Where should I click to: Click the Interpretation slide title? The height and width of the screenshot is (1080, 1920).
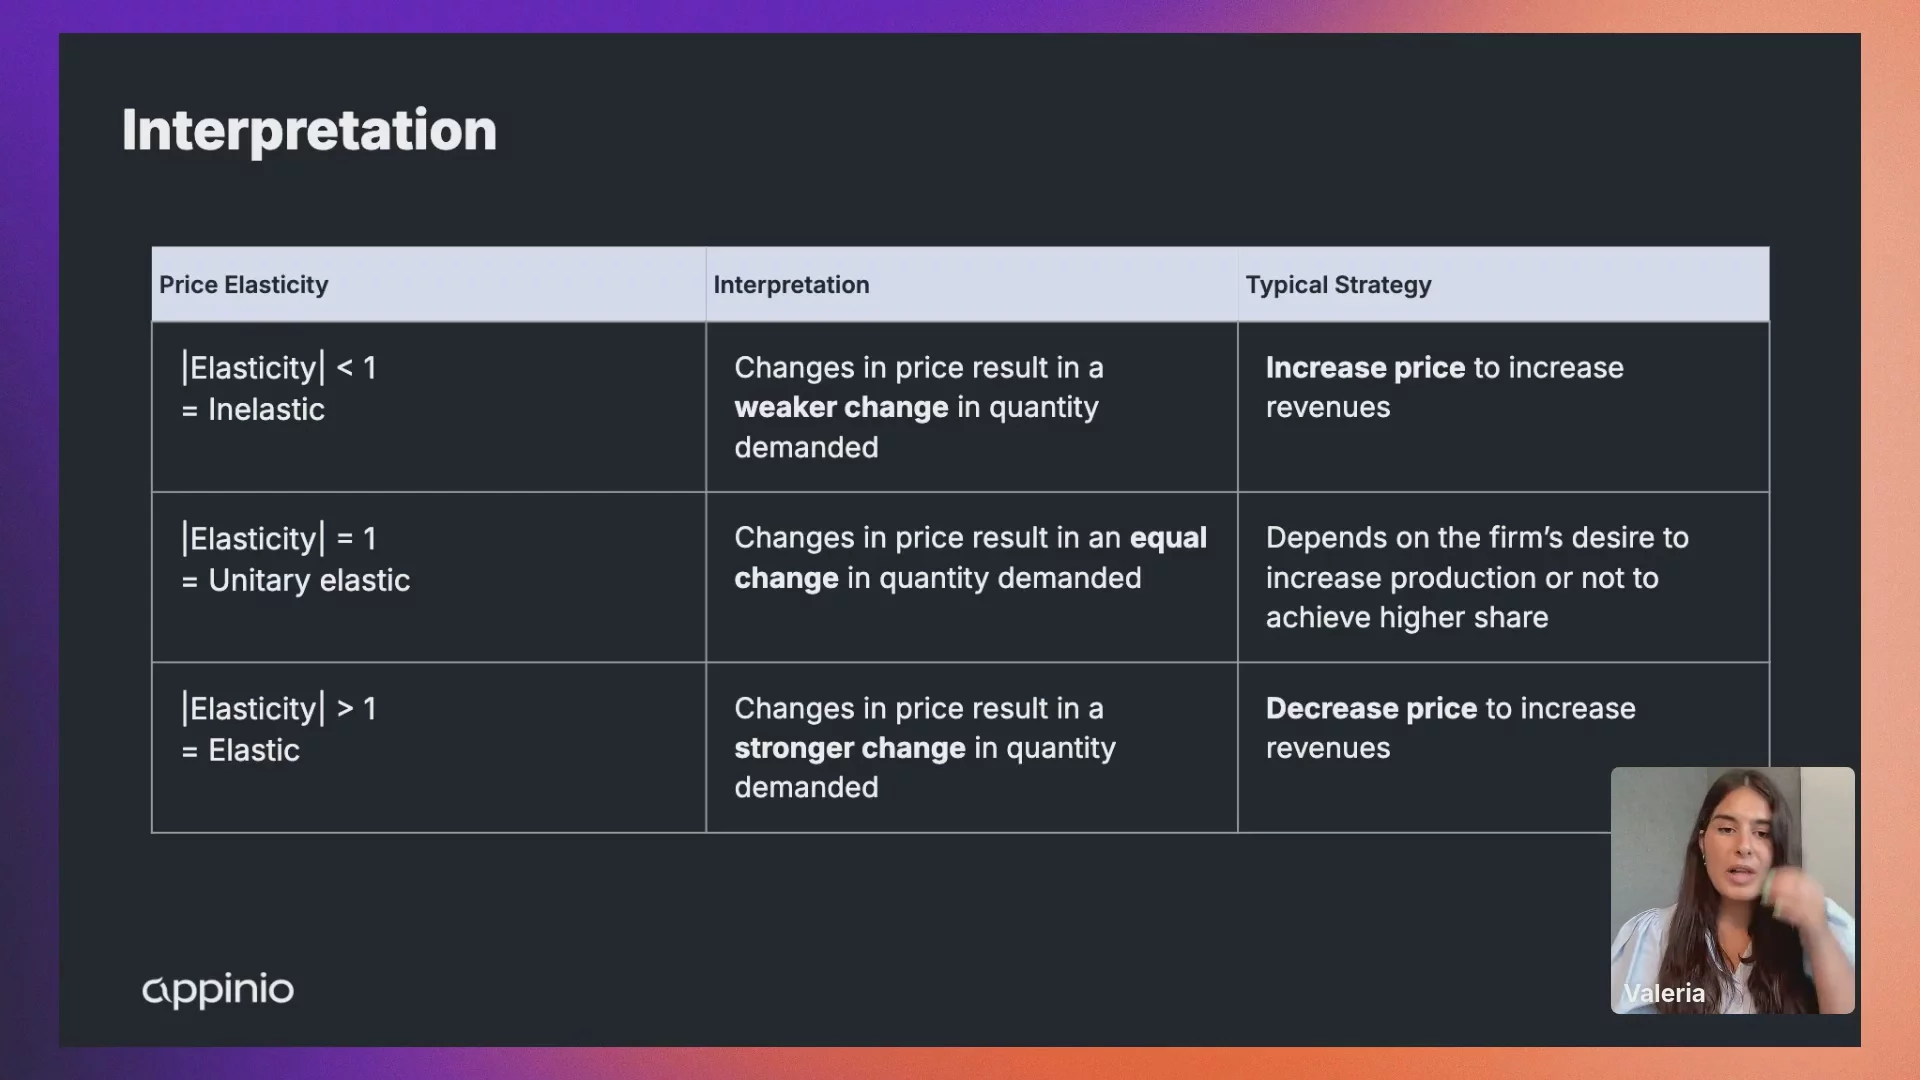[x=309, y=130]
